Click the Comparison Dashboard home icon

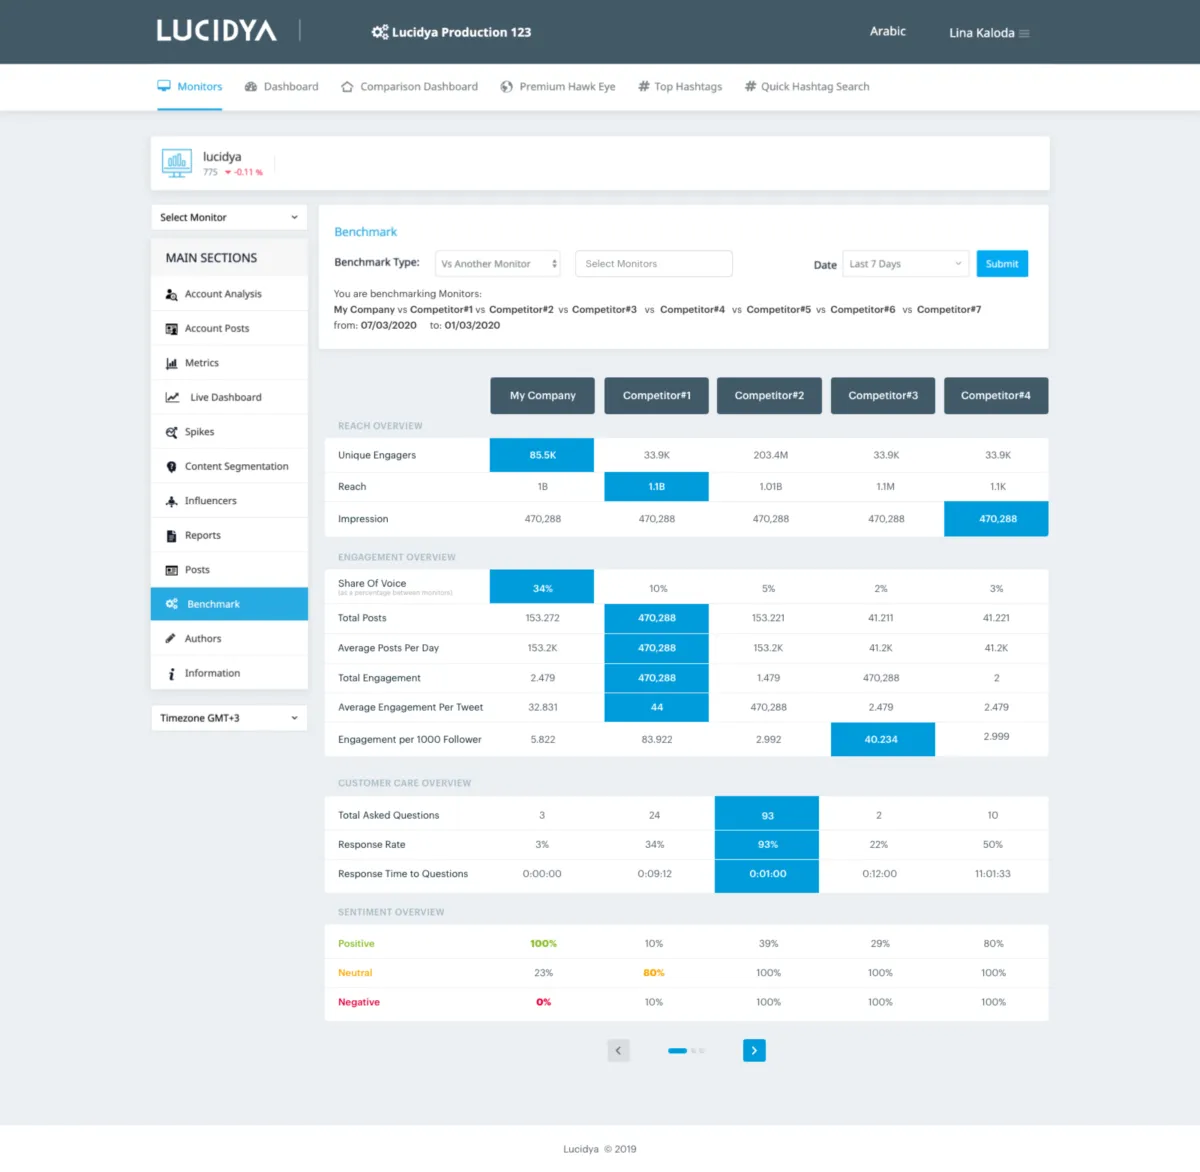tap(347, 87)
